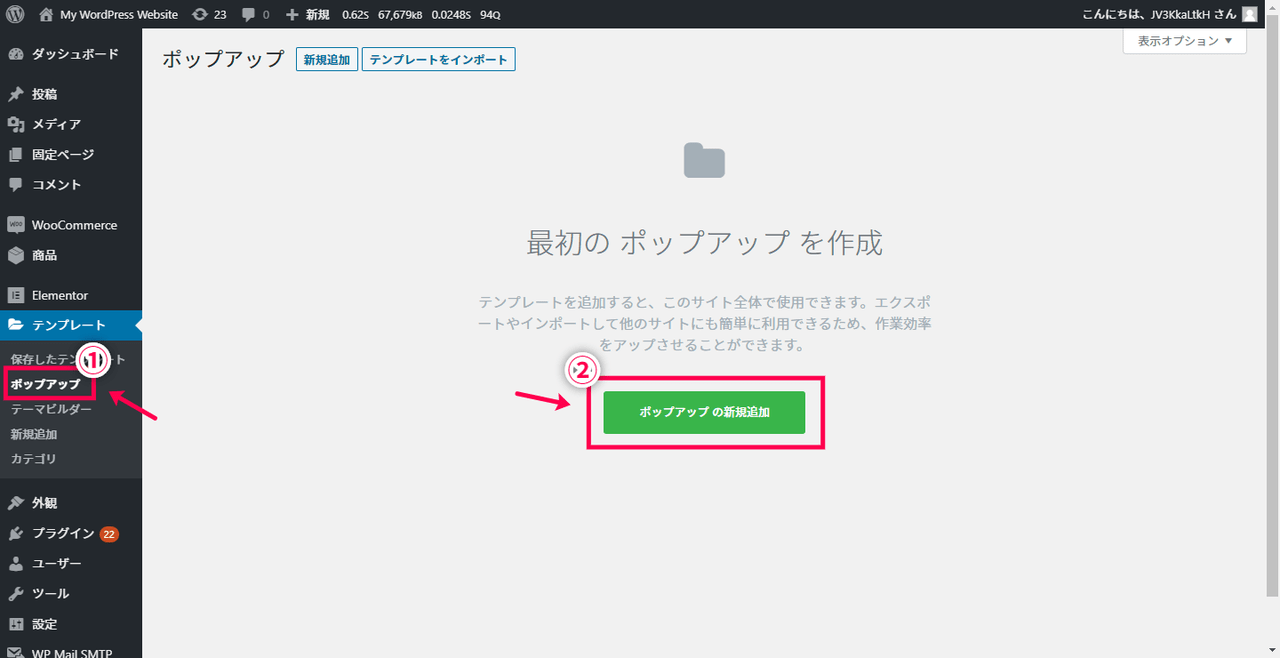Click the 外観 paintbrush icon
1280x658 pixels.
15,503
